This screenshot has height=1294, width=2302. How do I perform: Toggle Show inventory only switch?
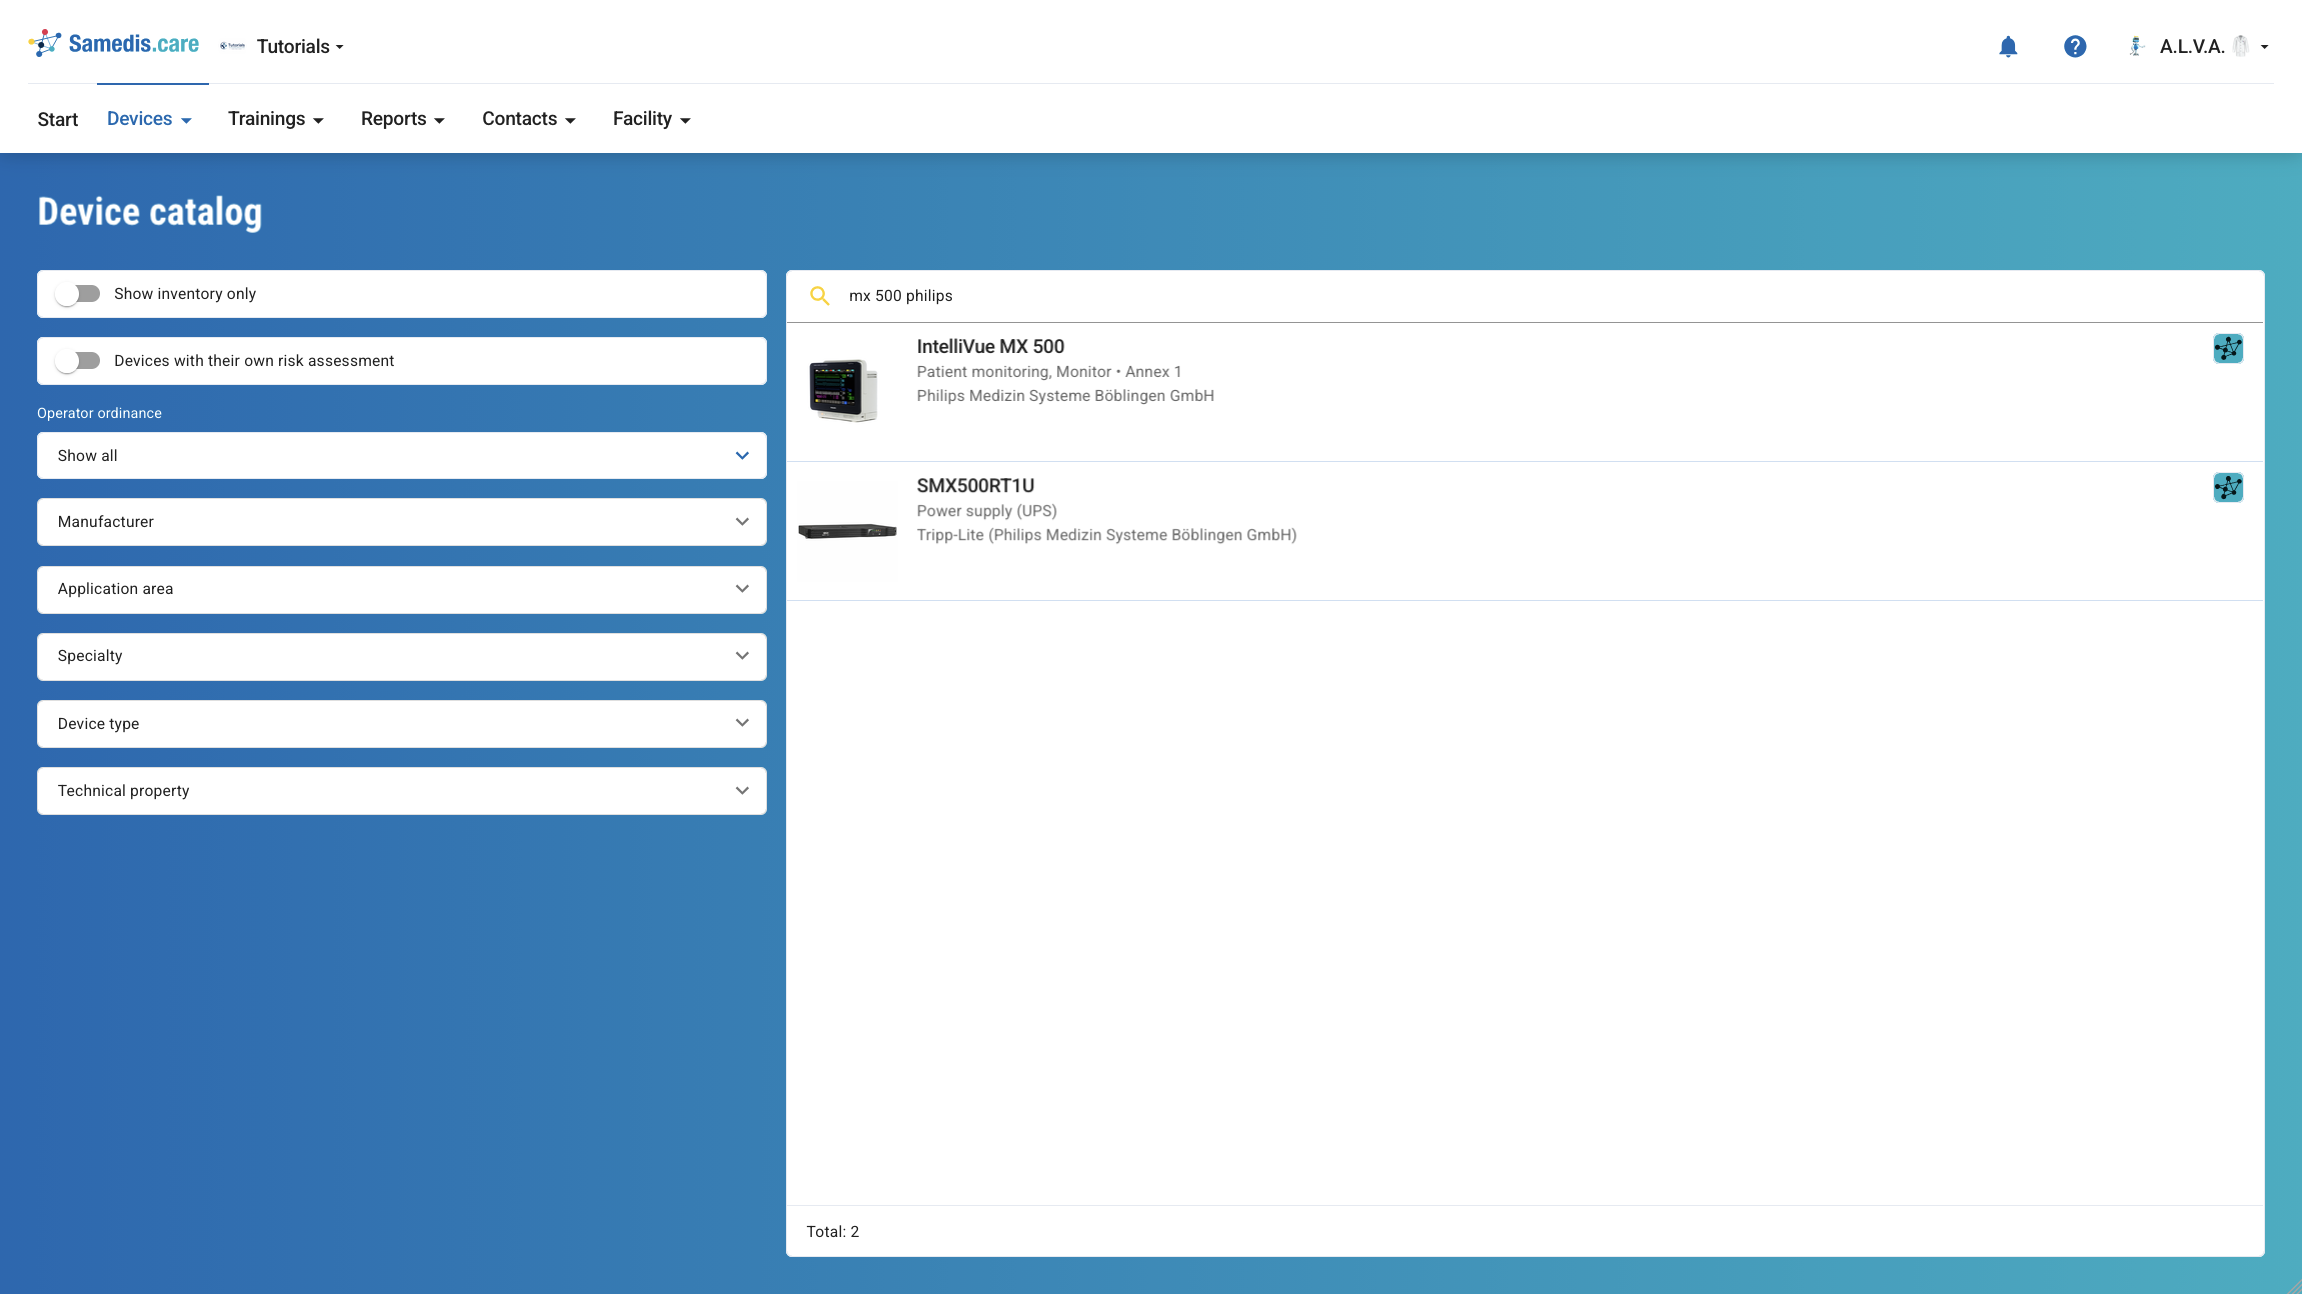[78, 294]
